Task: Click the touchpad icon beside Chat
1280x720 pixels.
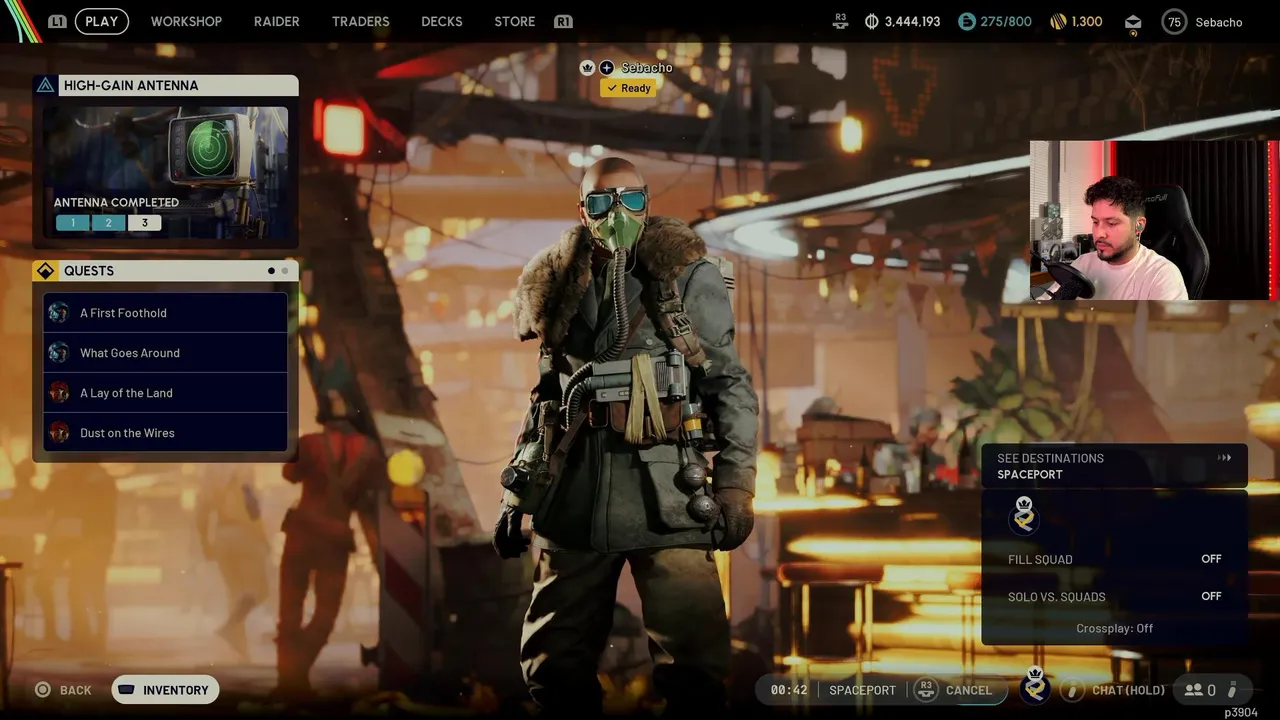Action: tap(1072, 690)
